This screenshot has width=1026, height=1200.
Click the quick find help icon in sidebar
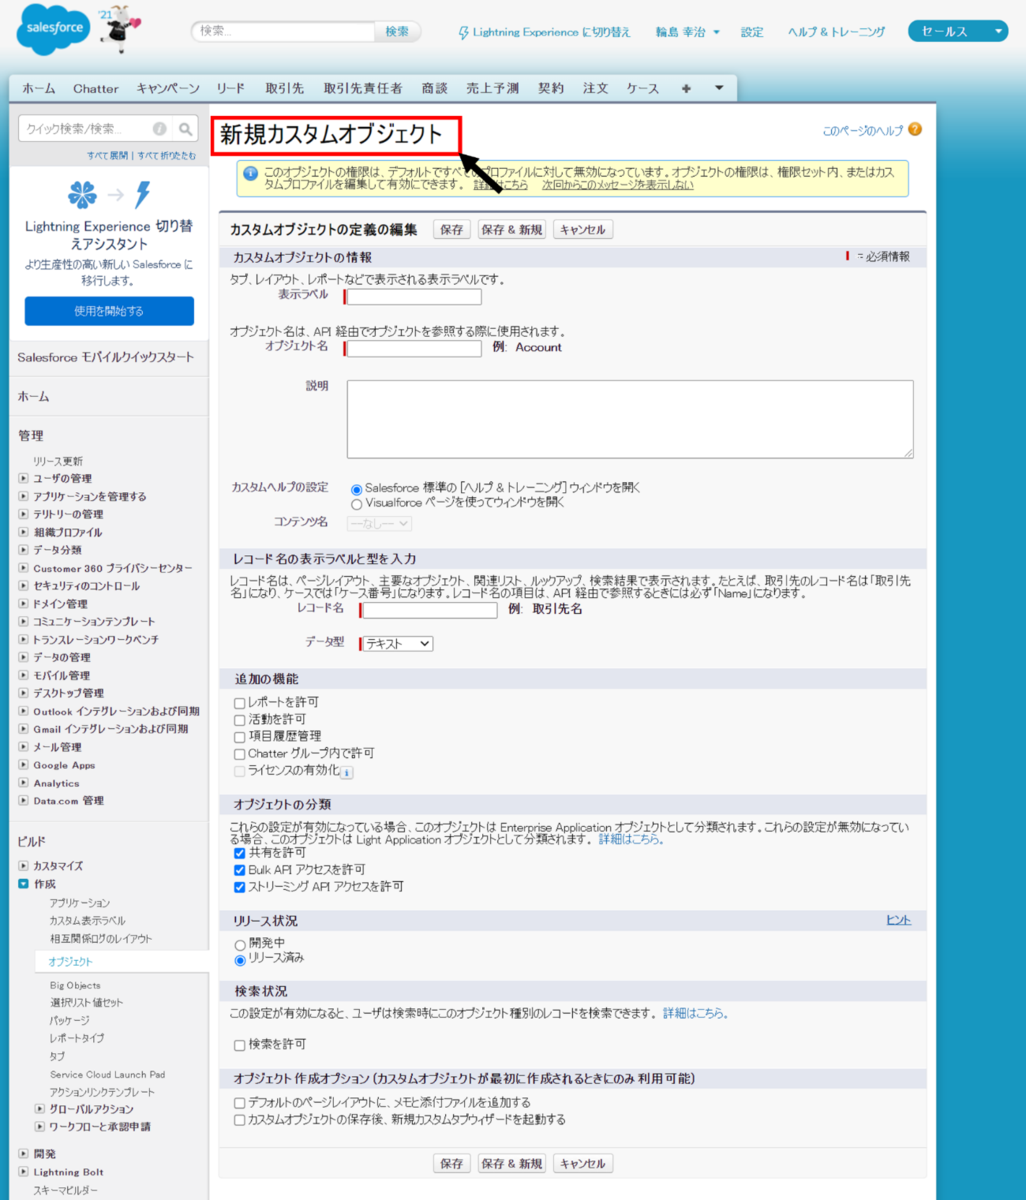point(159,129)
